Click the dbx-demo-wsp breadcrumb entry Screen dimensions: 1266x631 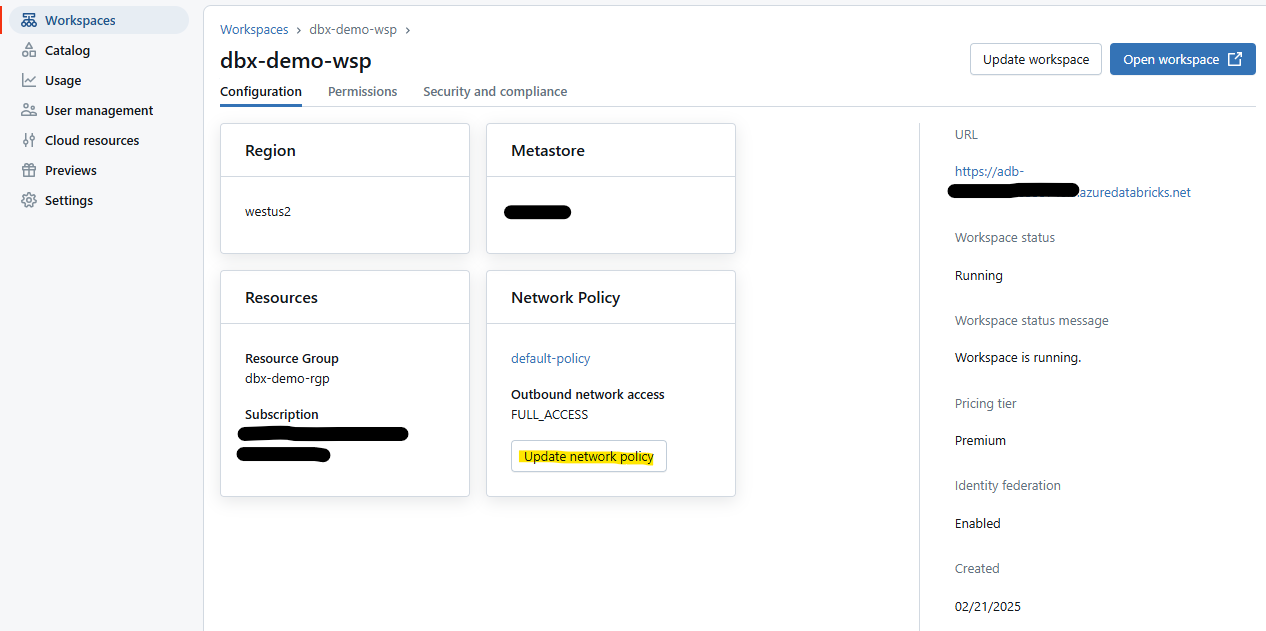pyautogui.click(x=353, y=29)
